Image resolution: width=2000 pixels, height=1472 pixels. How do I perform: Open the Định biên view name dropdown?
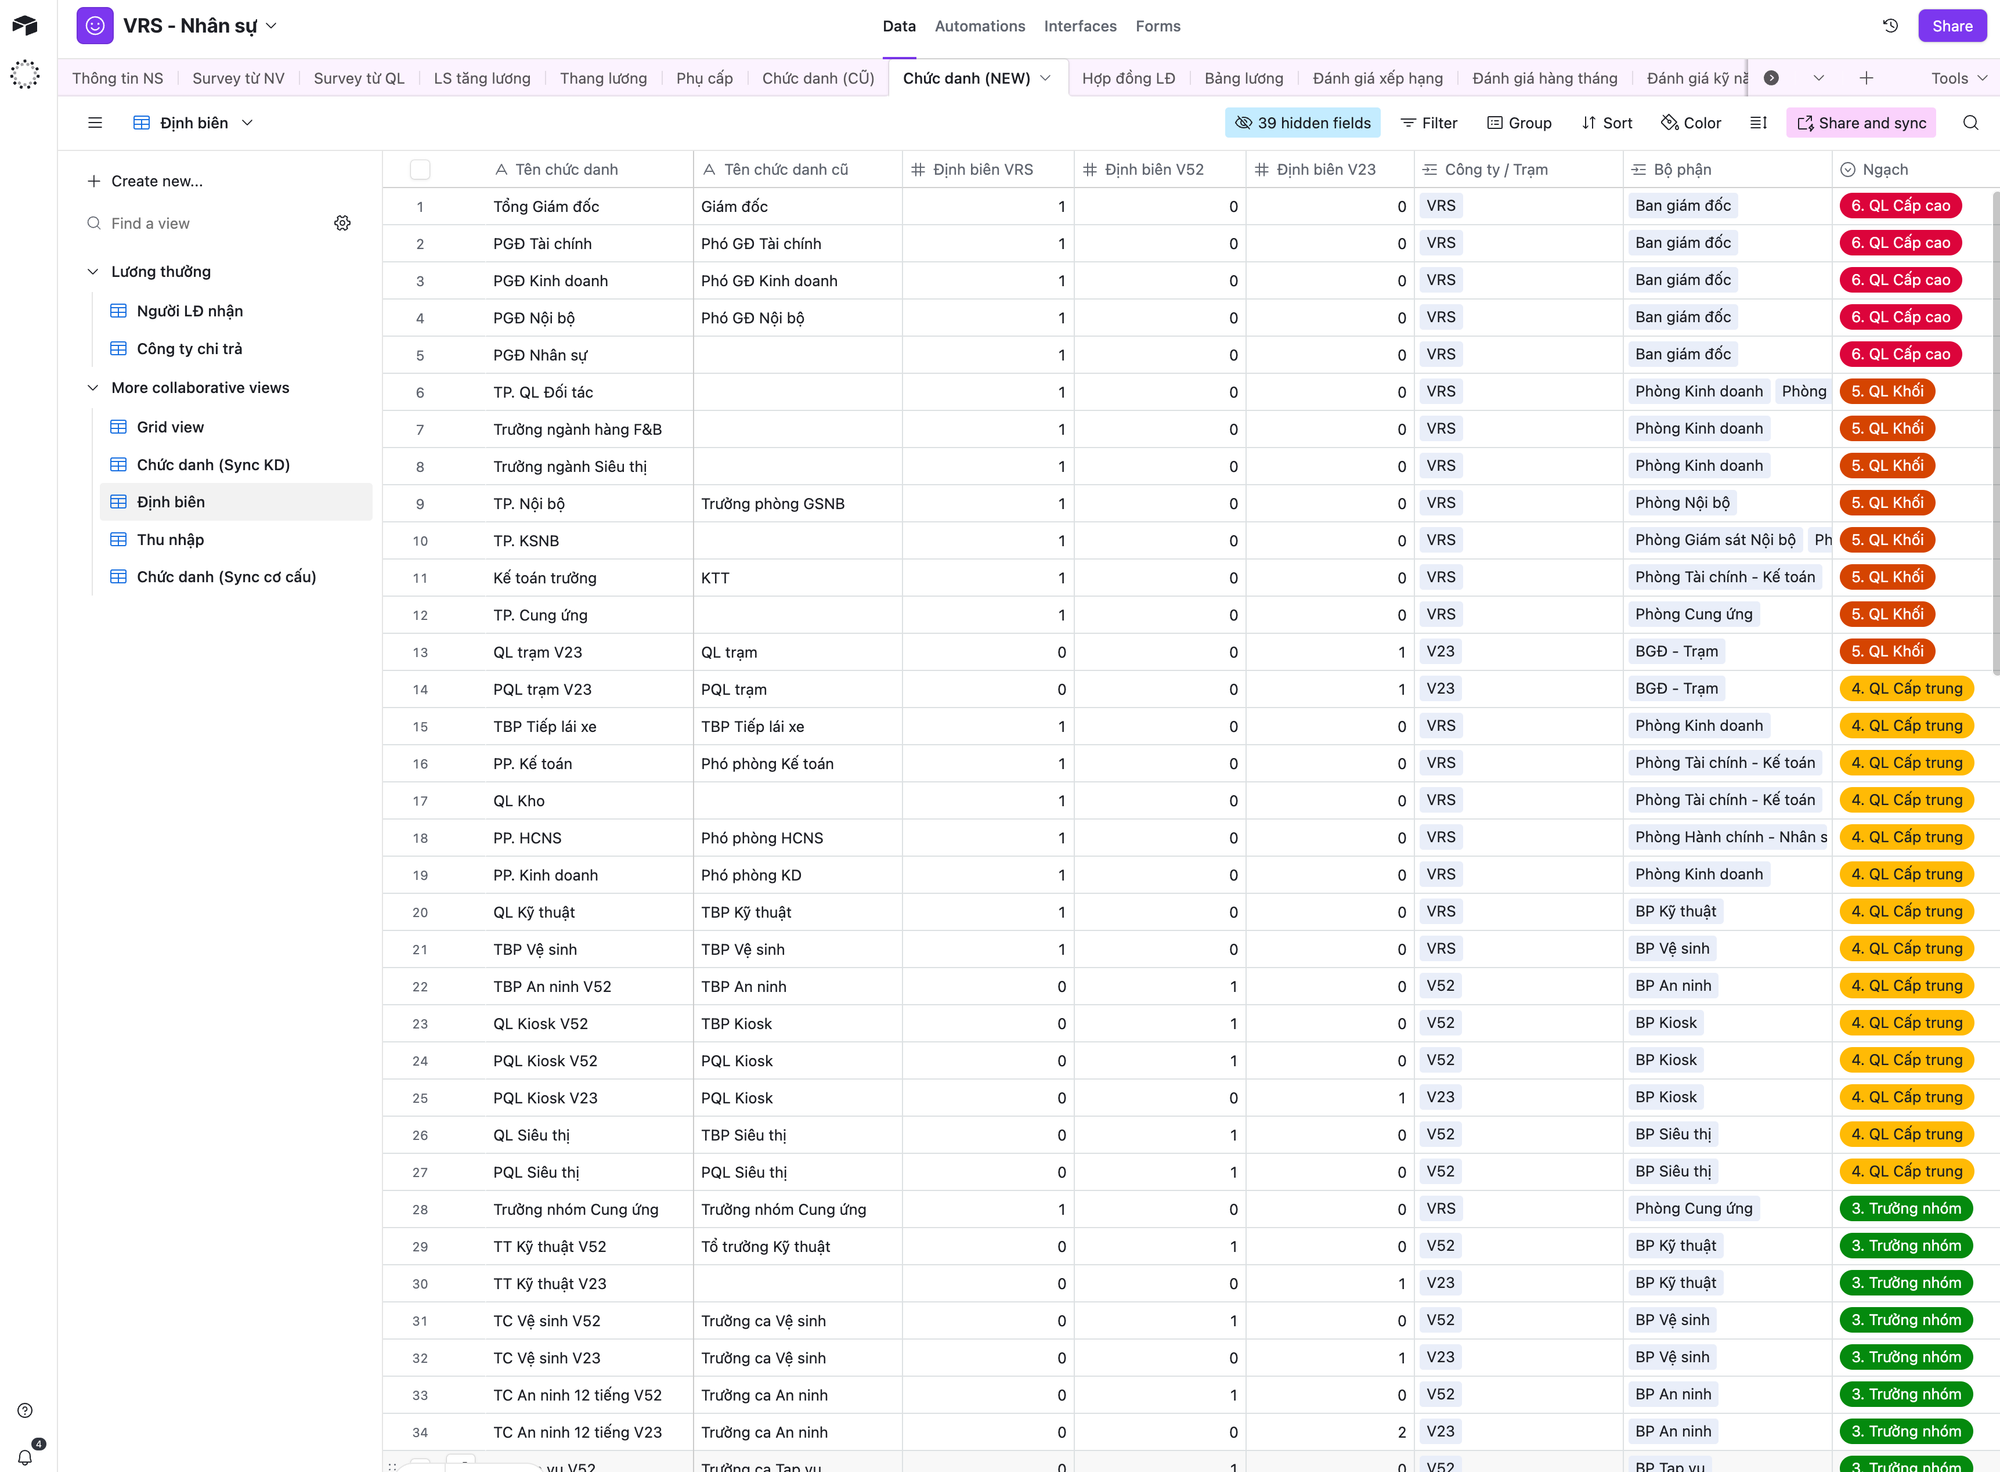pyautogui.click(x=248, y=123)
